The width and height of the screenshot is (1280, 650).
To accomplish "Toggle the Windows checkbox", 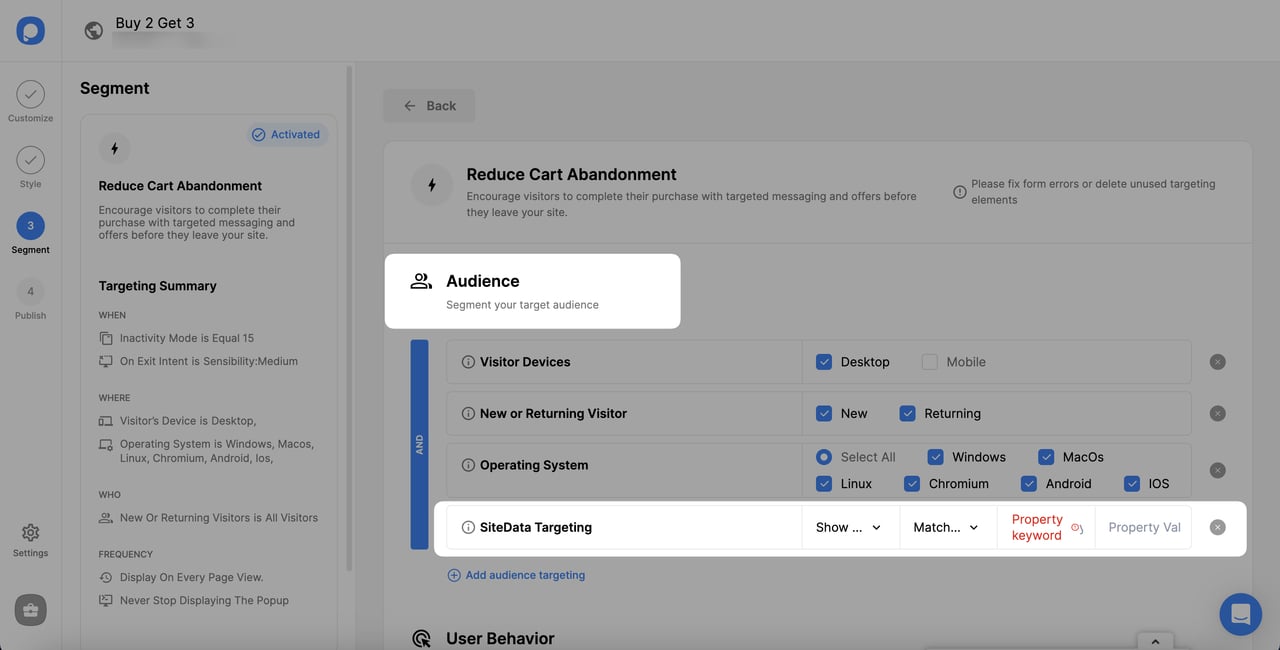I will point(936,457).
